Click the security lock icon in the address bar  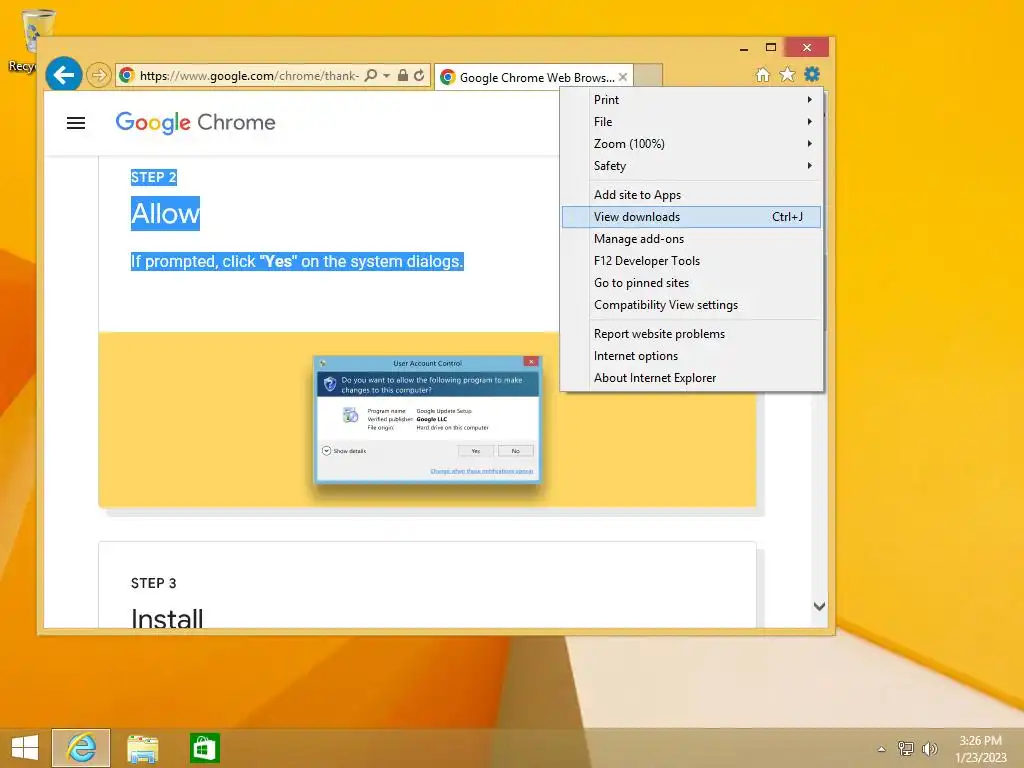(x=403, y=76)
